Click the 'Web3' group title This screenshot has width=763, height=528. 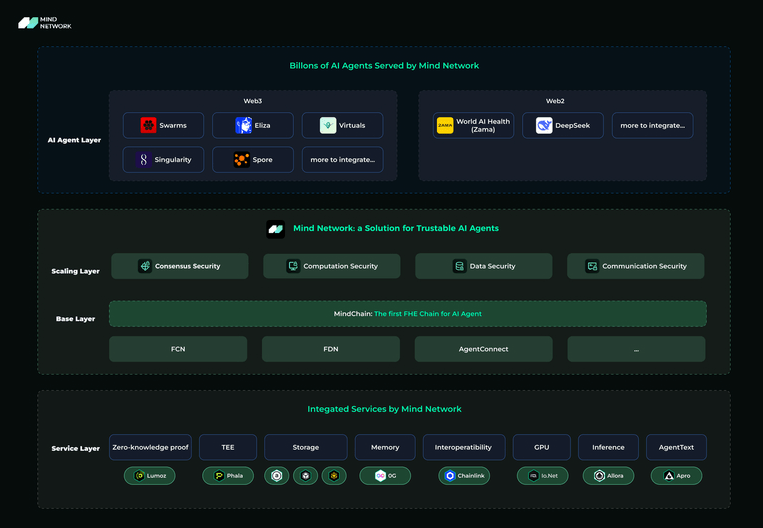253,101
